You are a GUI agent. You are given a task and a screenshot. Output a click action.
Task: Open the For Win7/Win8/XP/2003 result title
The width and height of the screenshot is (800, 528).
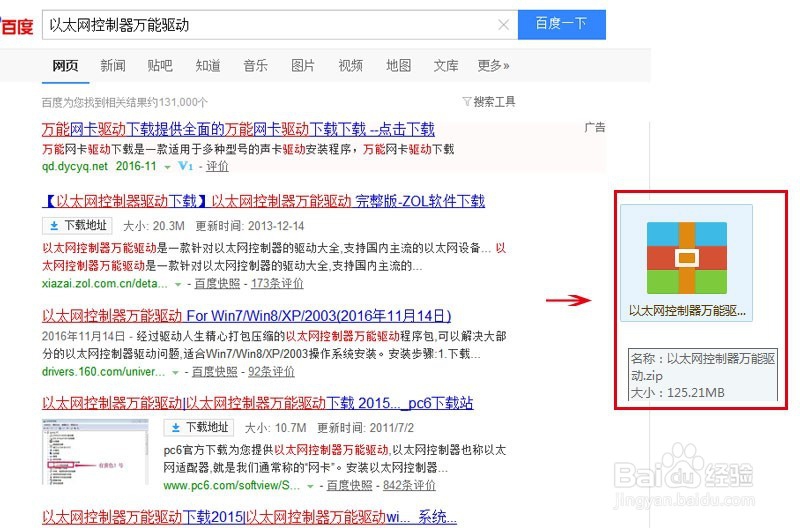point(246,316)
